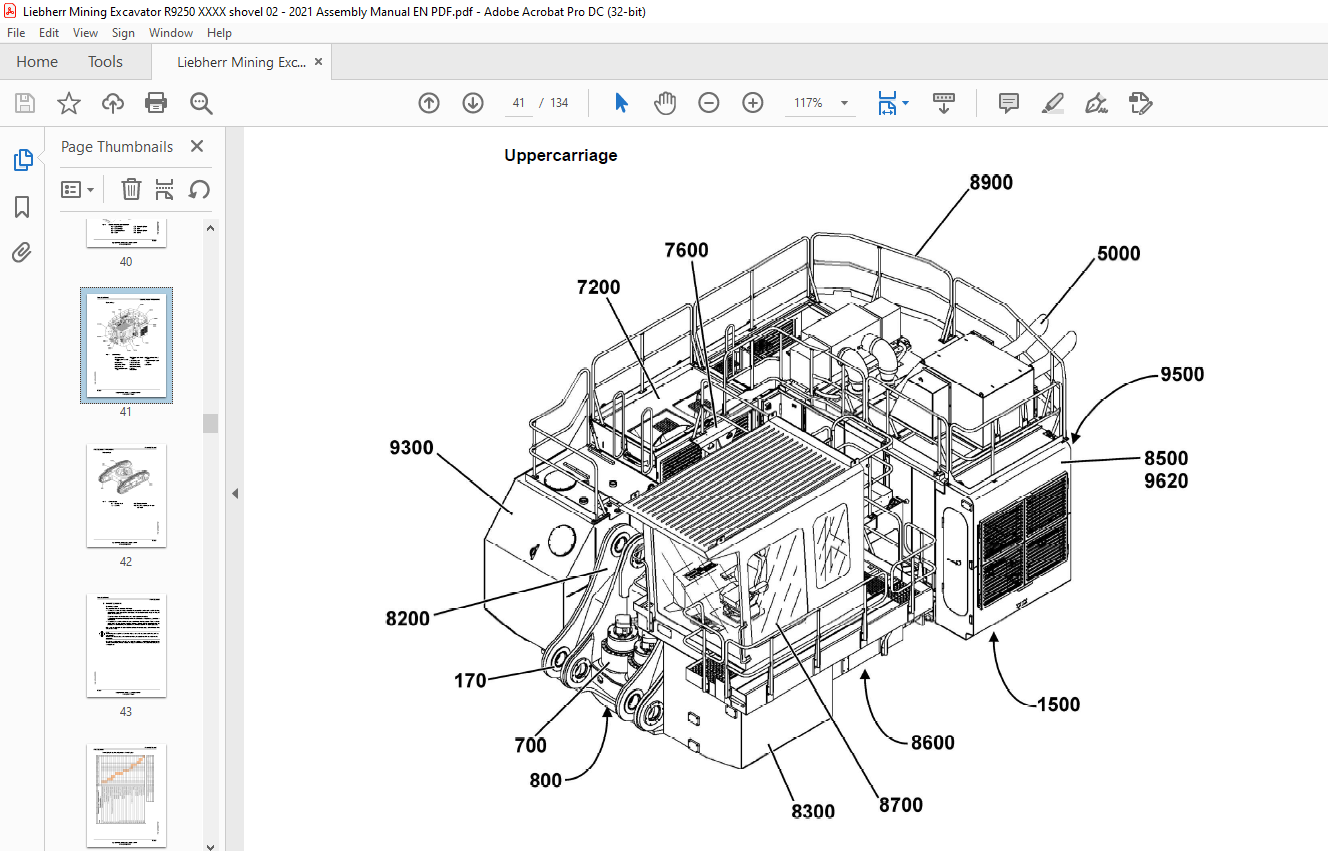Open the Find text magnifier

point(201,103)
